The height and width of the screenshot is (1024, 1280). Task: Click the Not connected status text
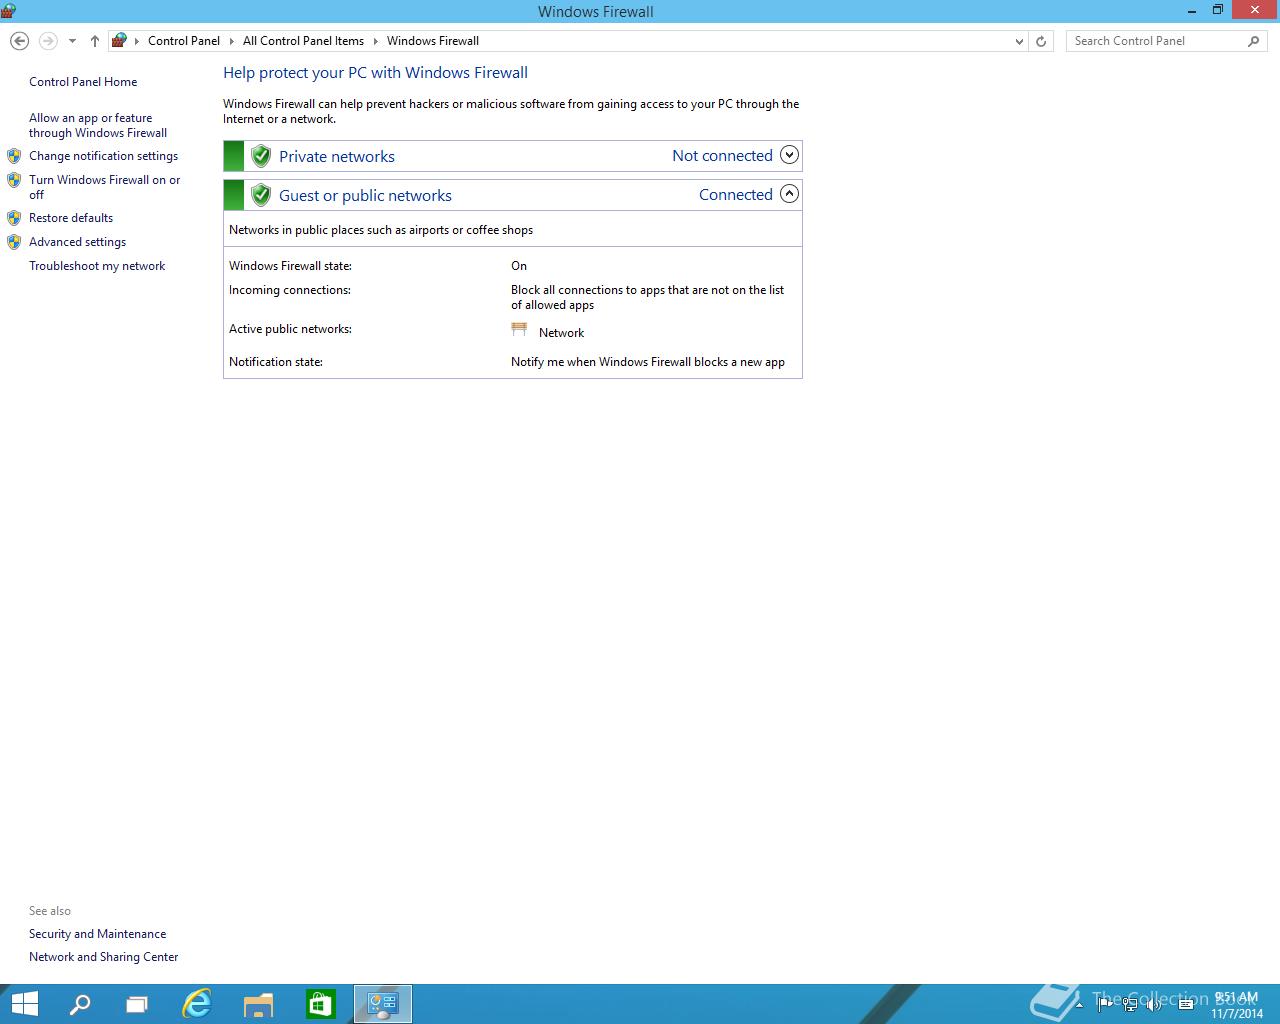[x=722, y=155]
